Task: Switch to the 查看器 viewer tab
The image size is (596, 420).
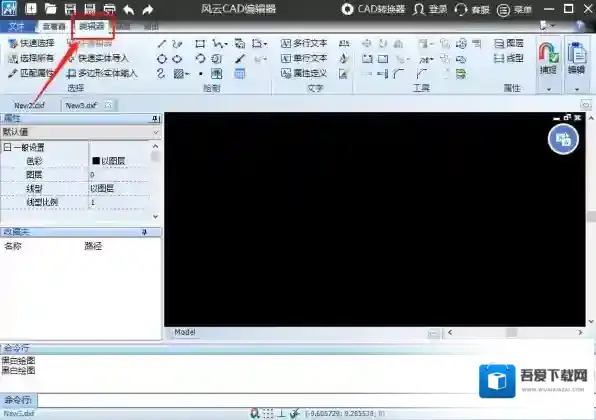Action: 54,26
